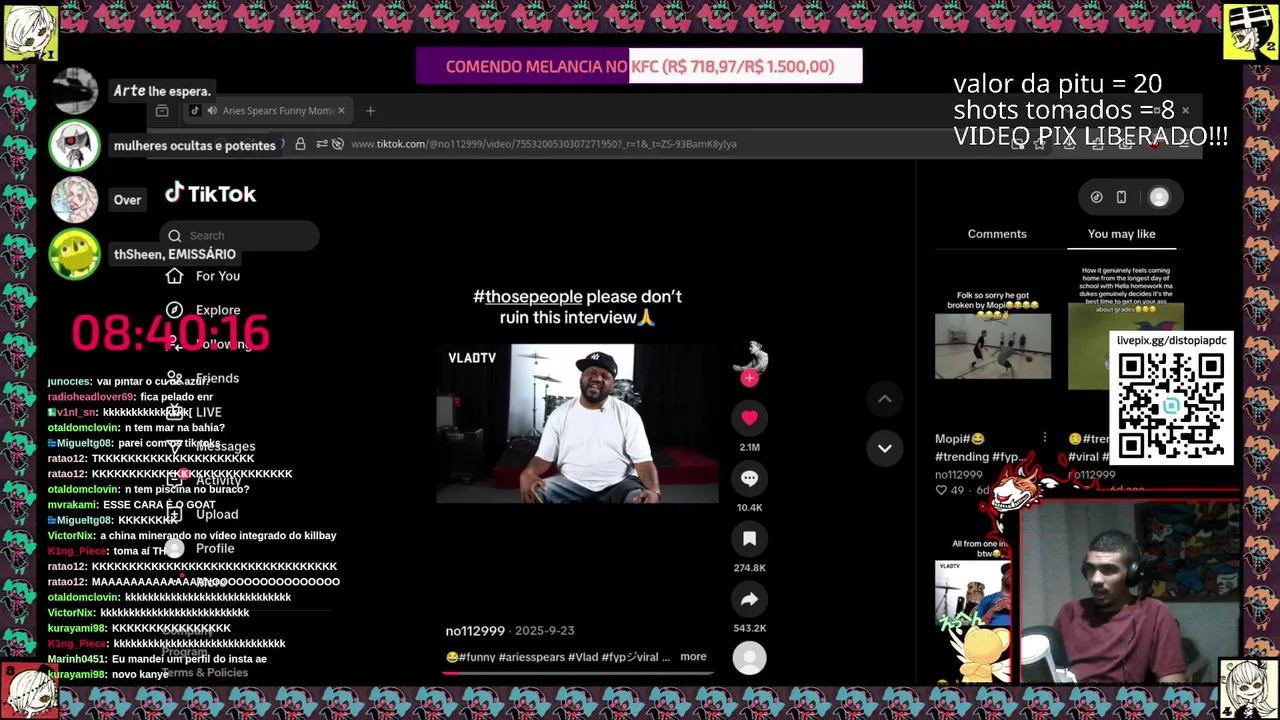Like the video with the heart icon
Viewport: 1280px width, 720px height.
[x=749, y=418]
